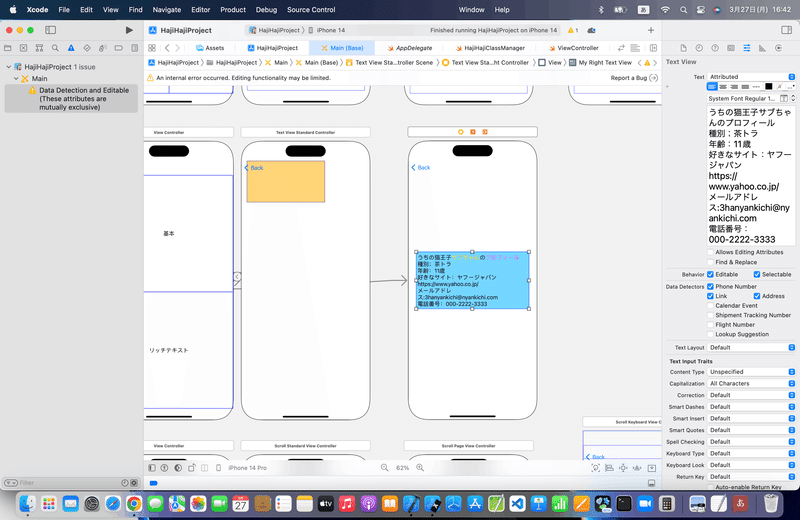The image size is (800, 520).
Task: Show the Identity inspector icon
Action: tap(731, 48)
